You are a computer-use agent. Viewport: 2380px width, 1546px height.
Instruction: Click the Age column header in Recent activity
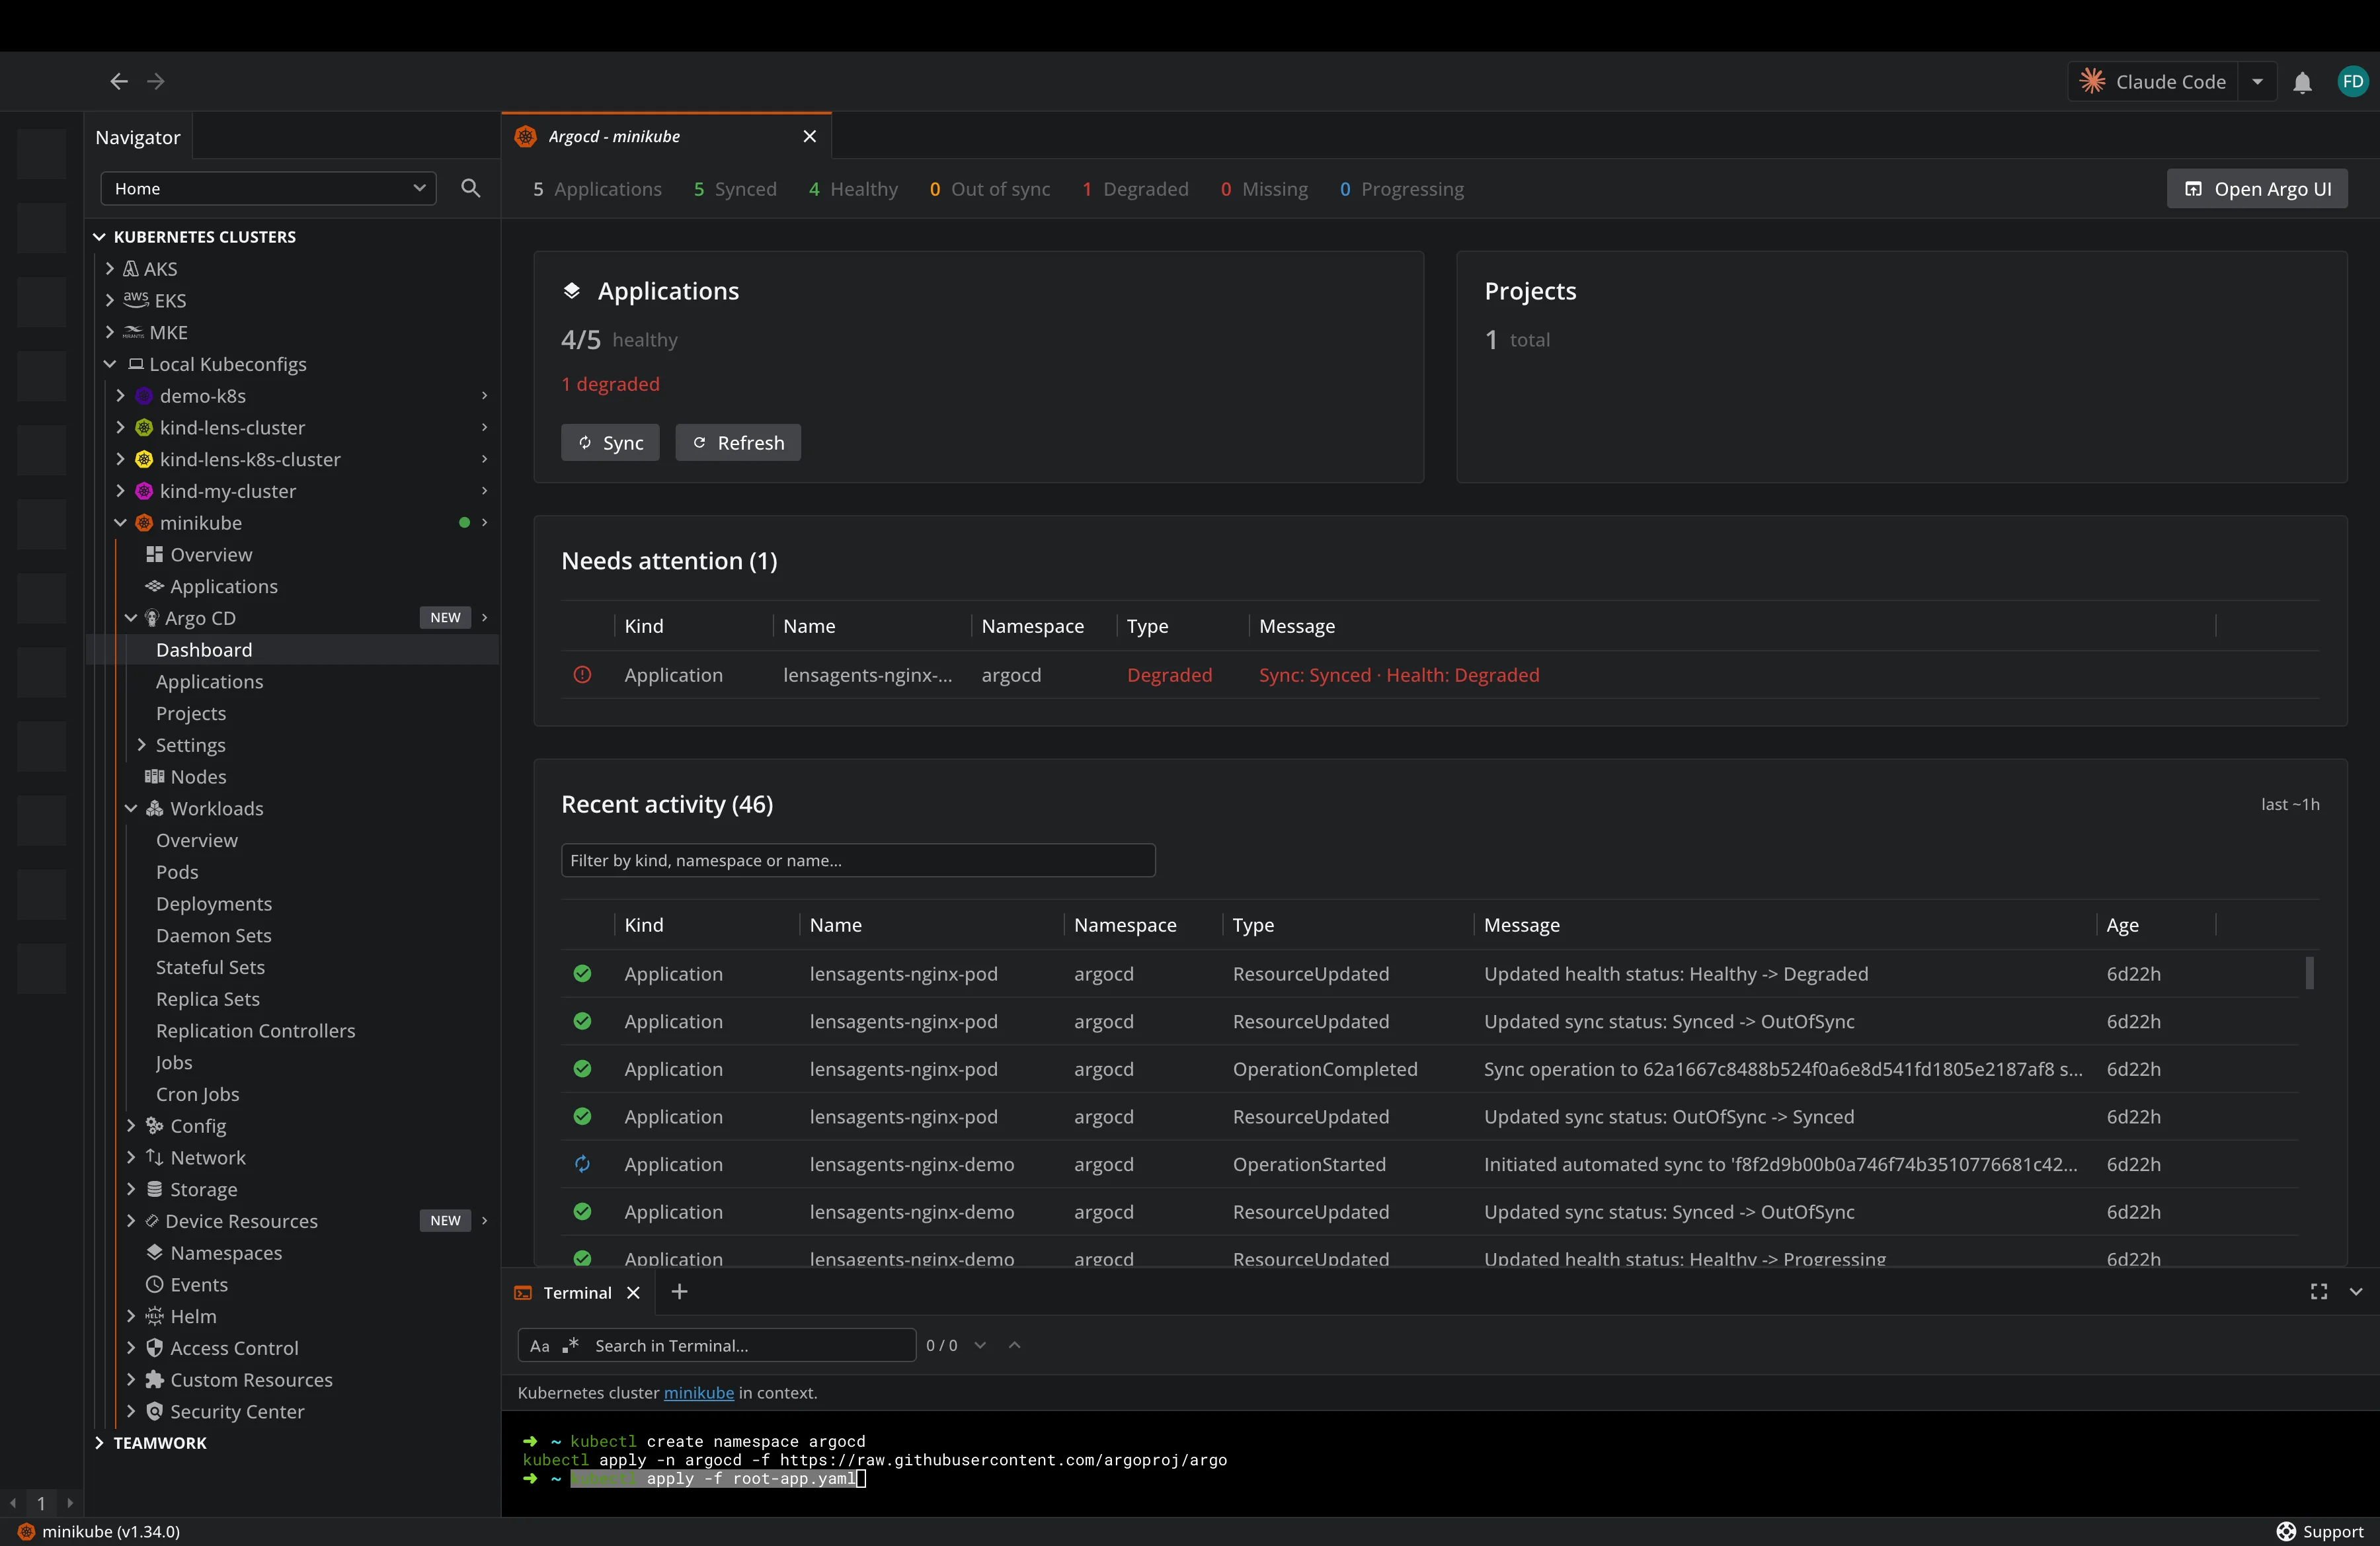click(x=2122, y=924)
